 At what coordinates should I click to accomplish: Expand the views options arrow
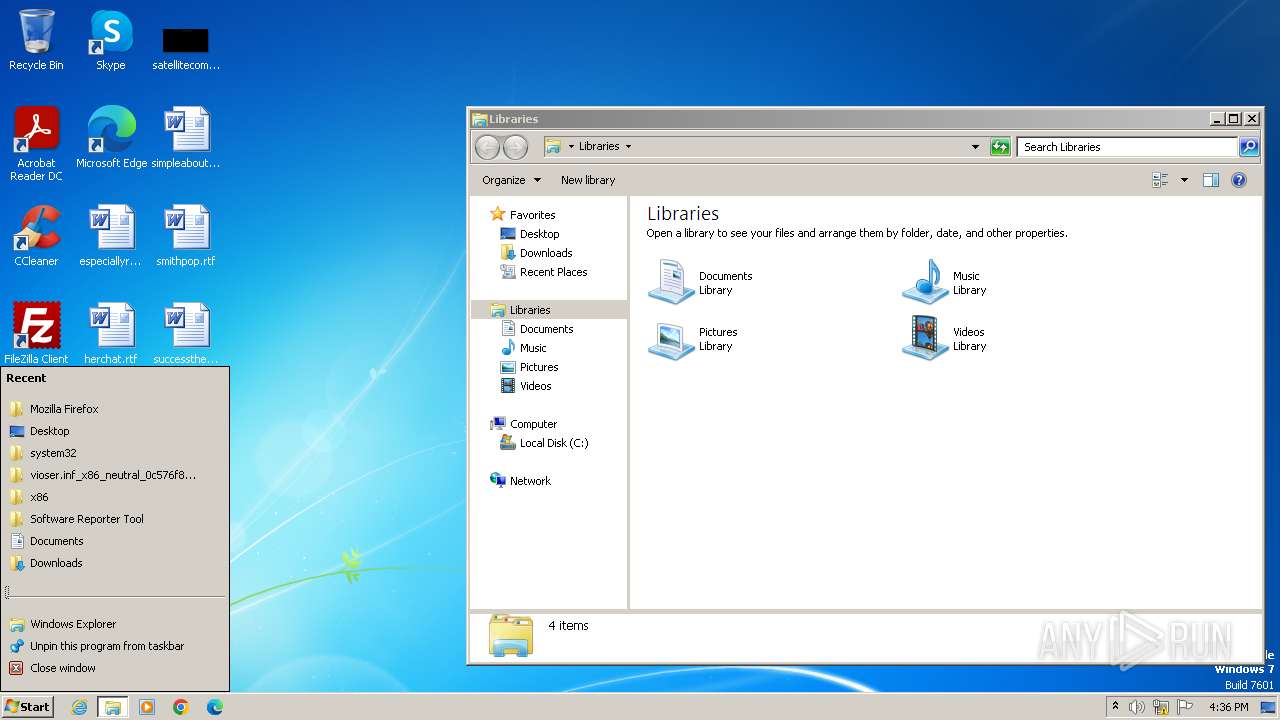(x=1184, y=180)
